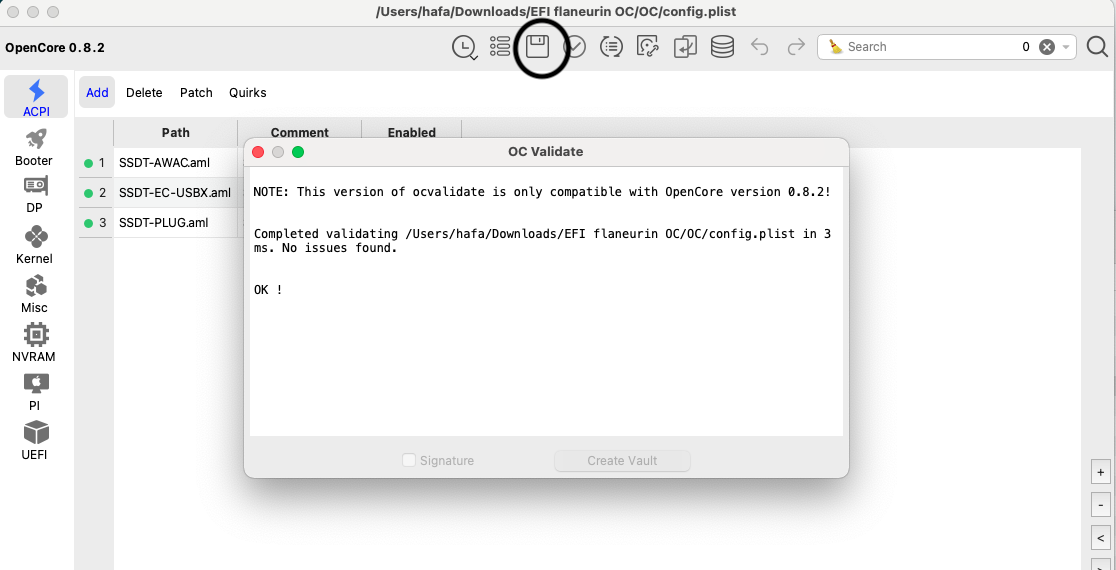The image size is (1116, 570).
Task: Click the Create Vault button
Action: click(622, 460)
